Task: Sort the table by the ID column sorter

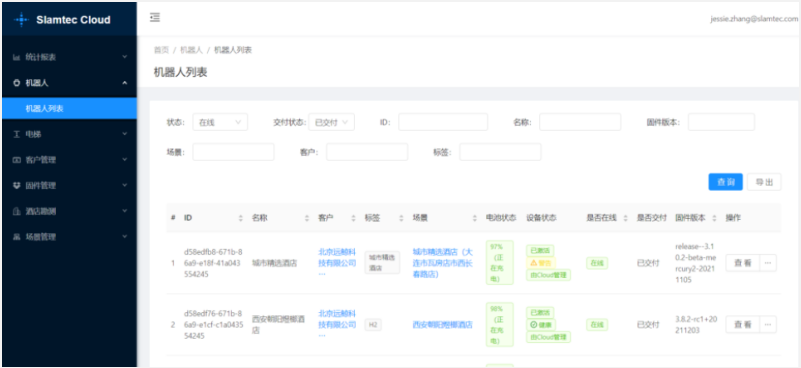Action: click(x=241, y=218)
